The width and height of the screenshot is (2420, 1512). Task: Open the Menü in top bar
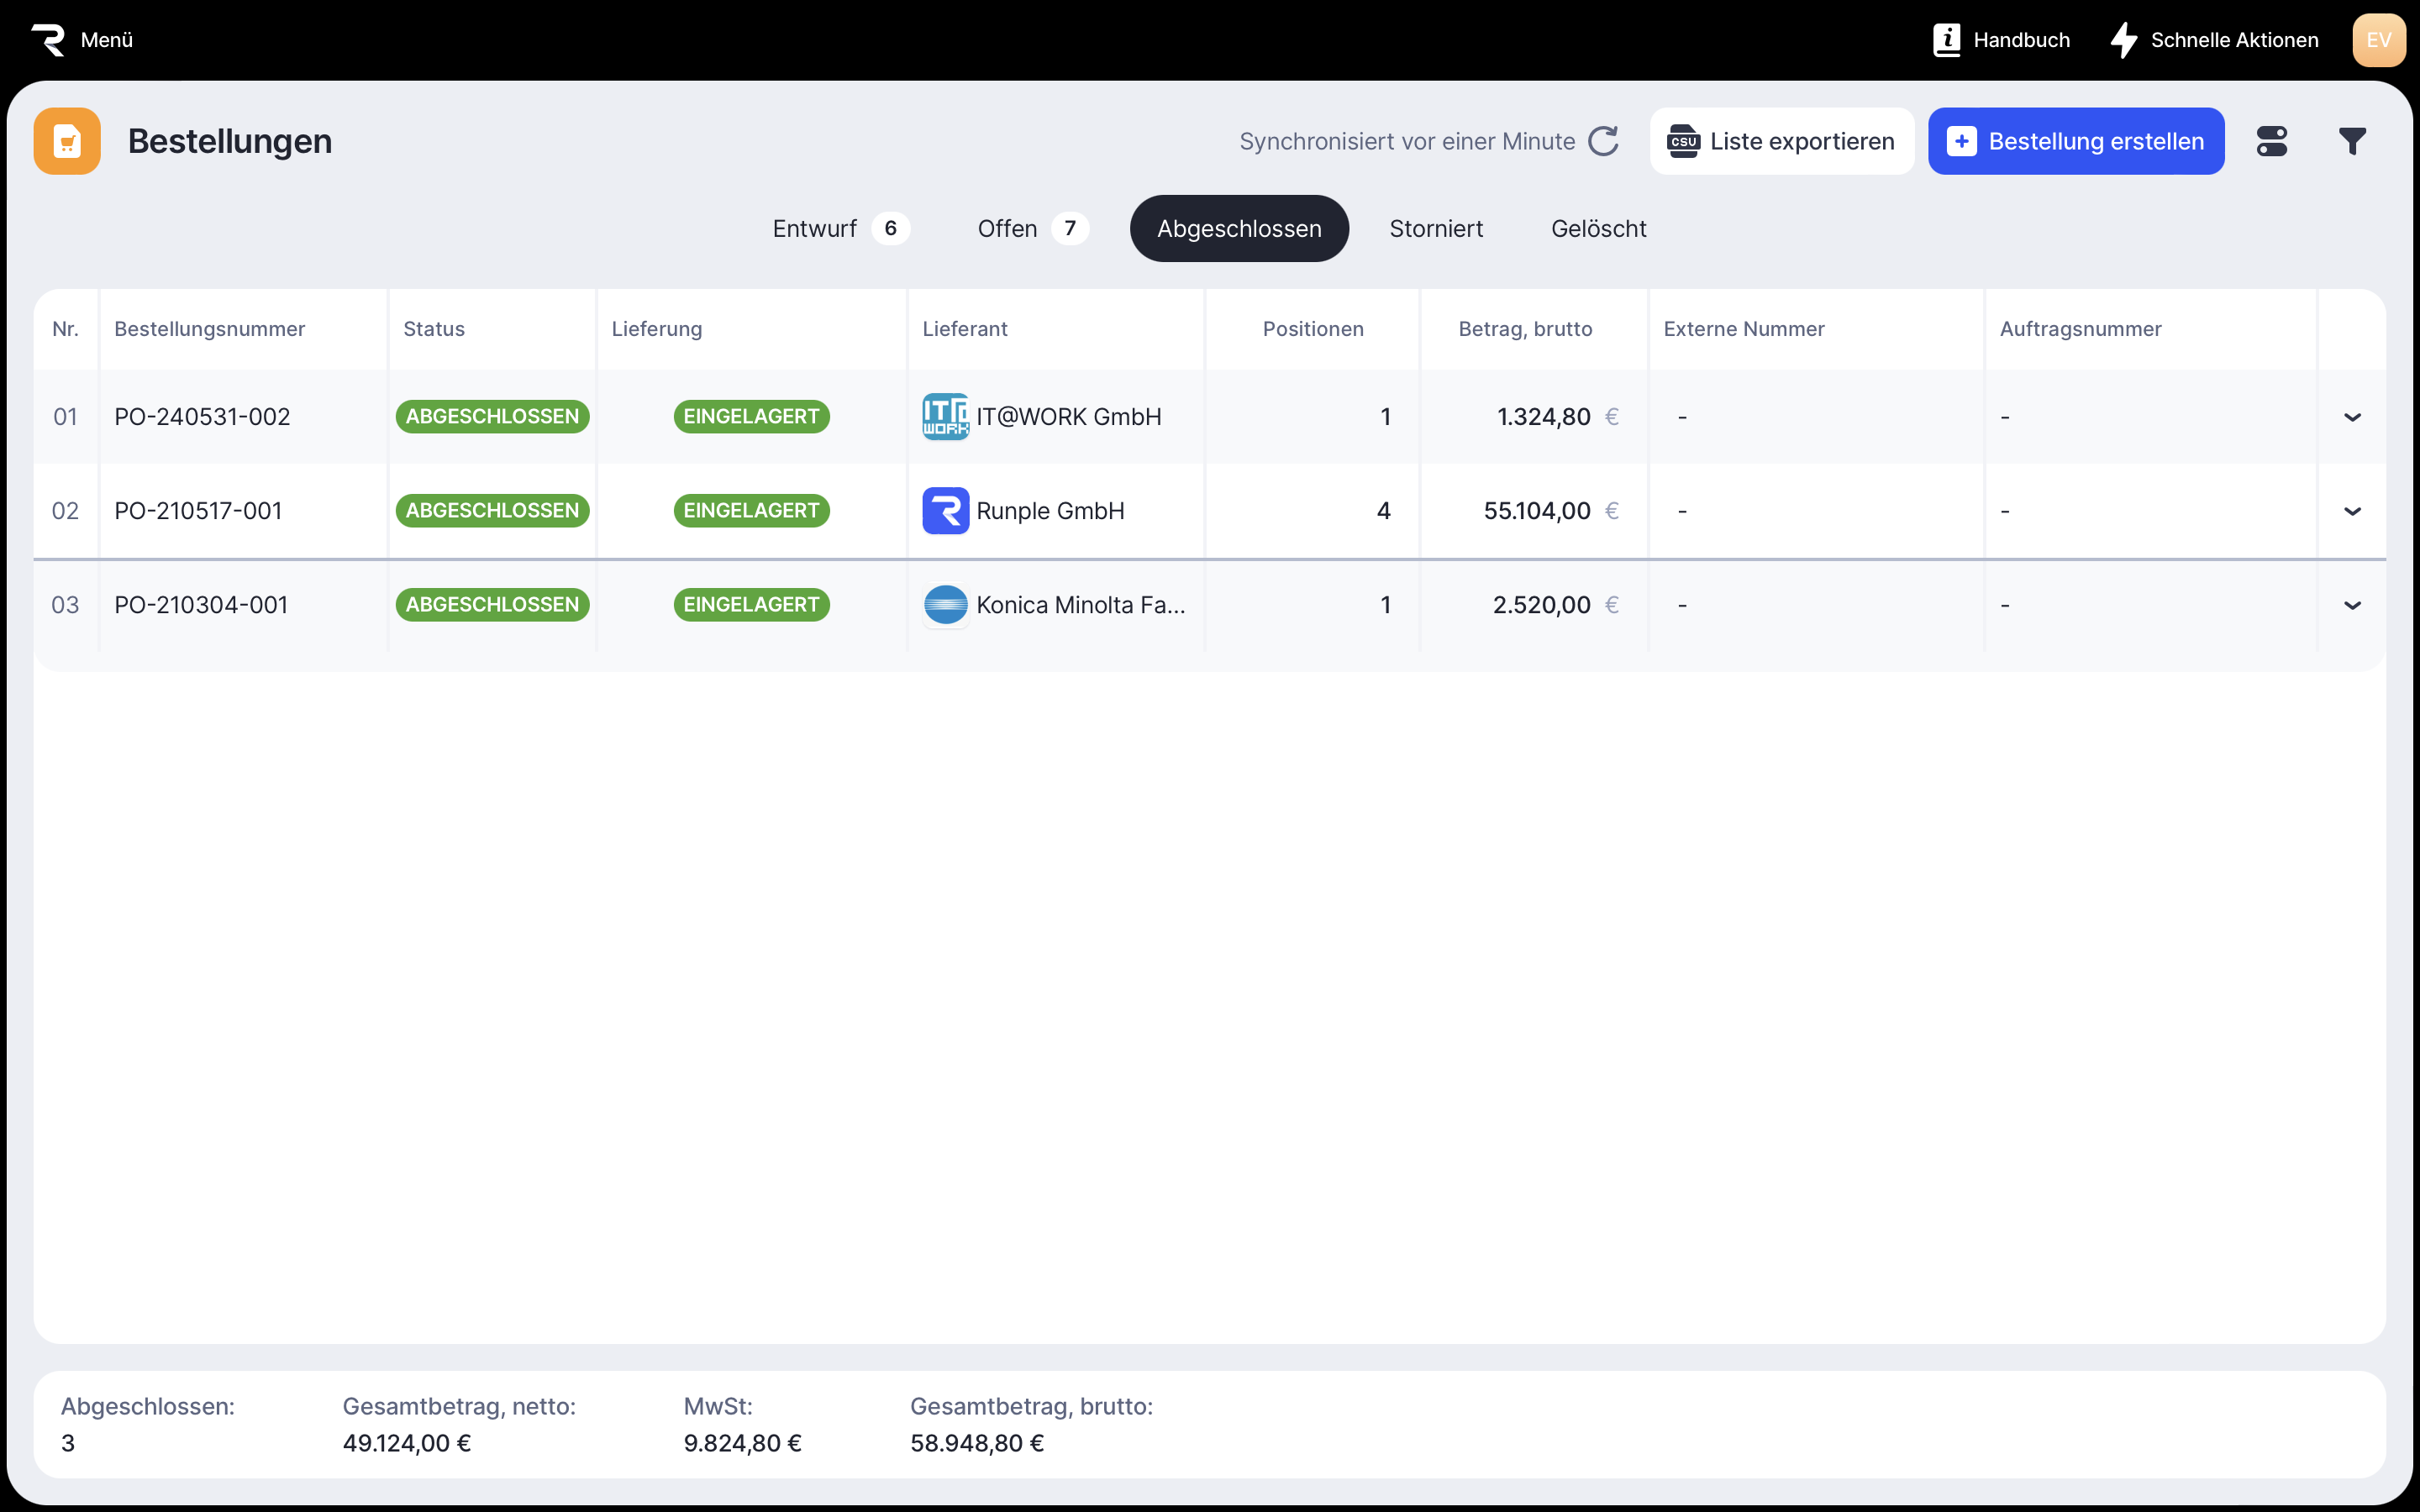(106, 40)
